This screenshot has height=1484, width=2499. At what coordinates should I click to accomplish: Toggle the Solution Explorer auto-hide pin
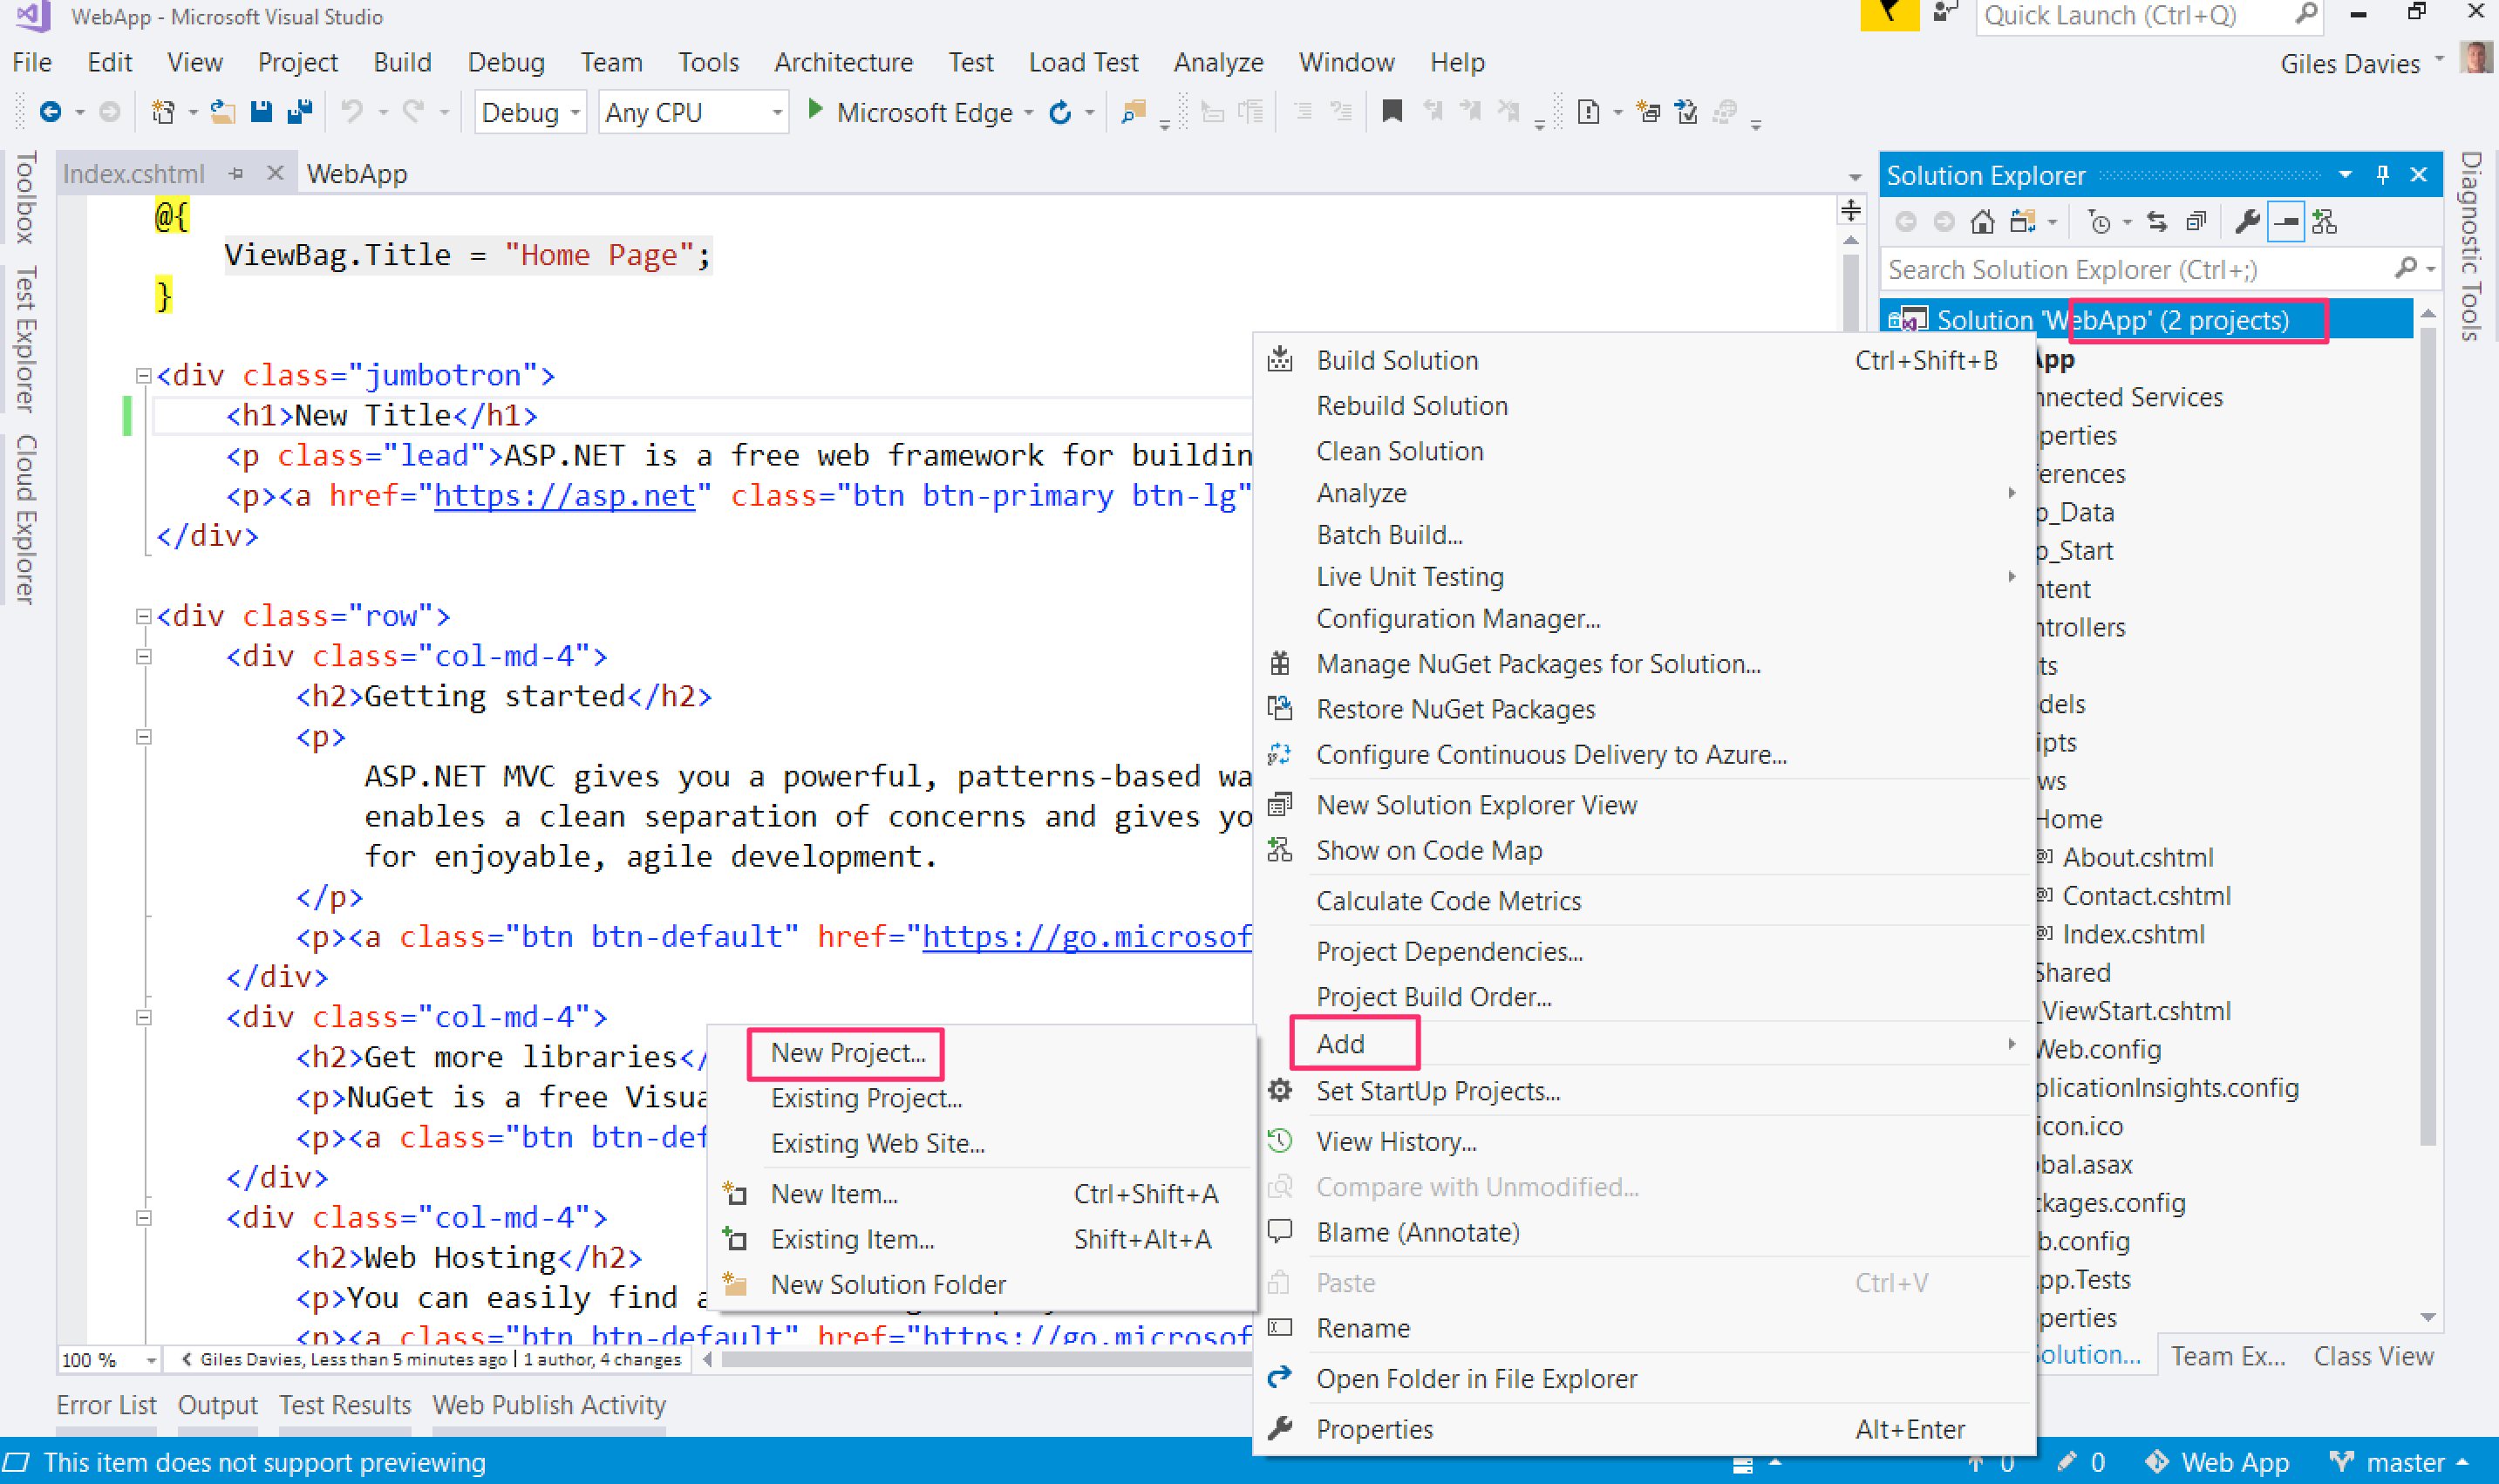(x=2382, y=175)
